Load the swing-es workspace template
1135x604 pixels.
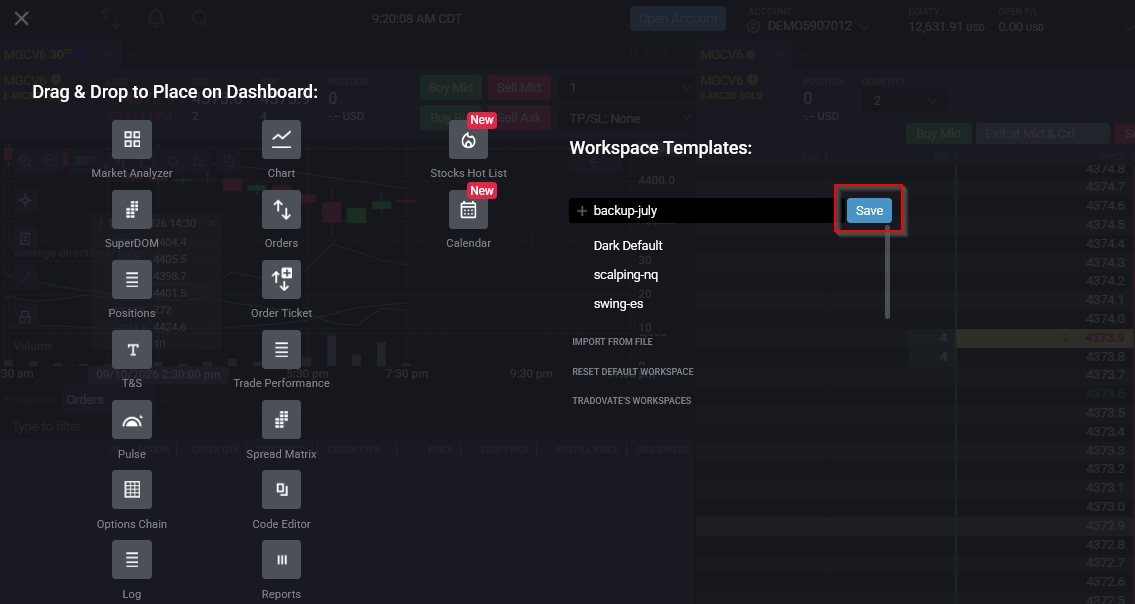618,303
